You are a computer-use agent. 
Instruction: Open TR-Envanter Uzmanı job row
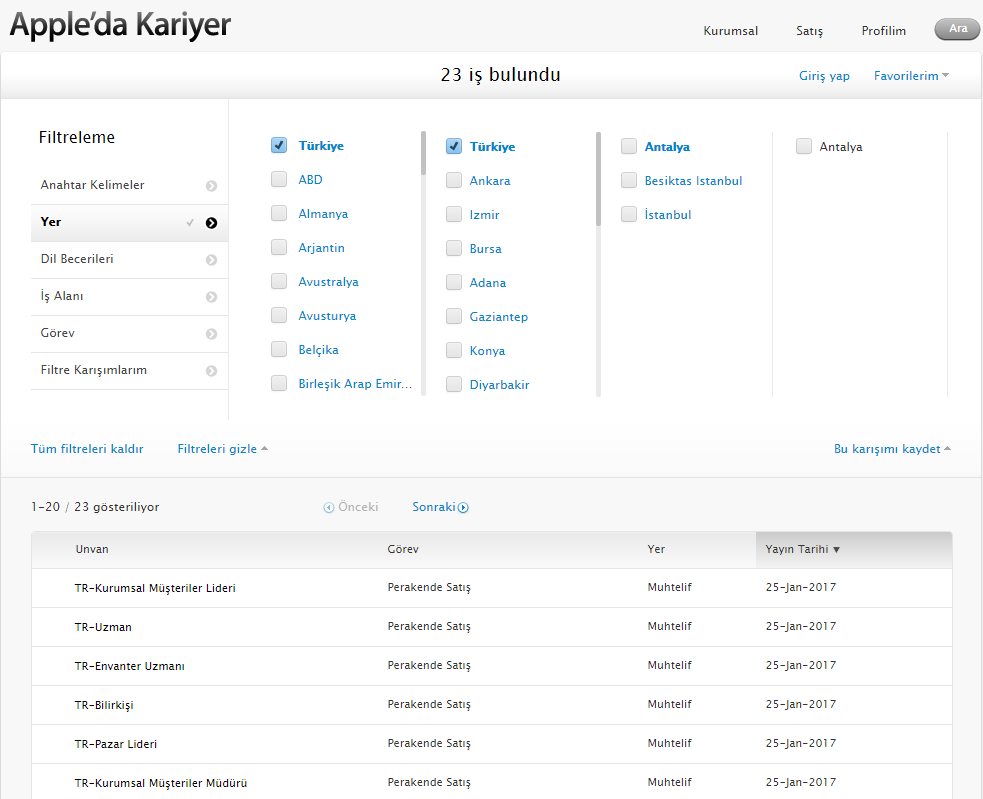pyautogui.click(x=492, y=666)
